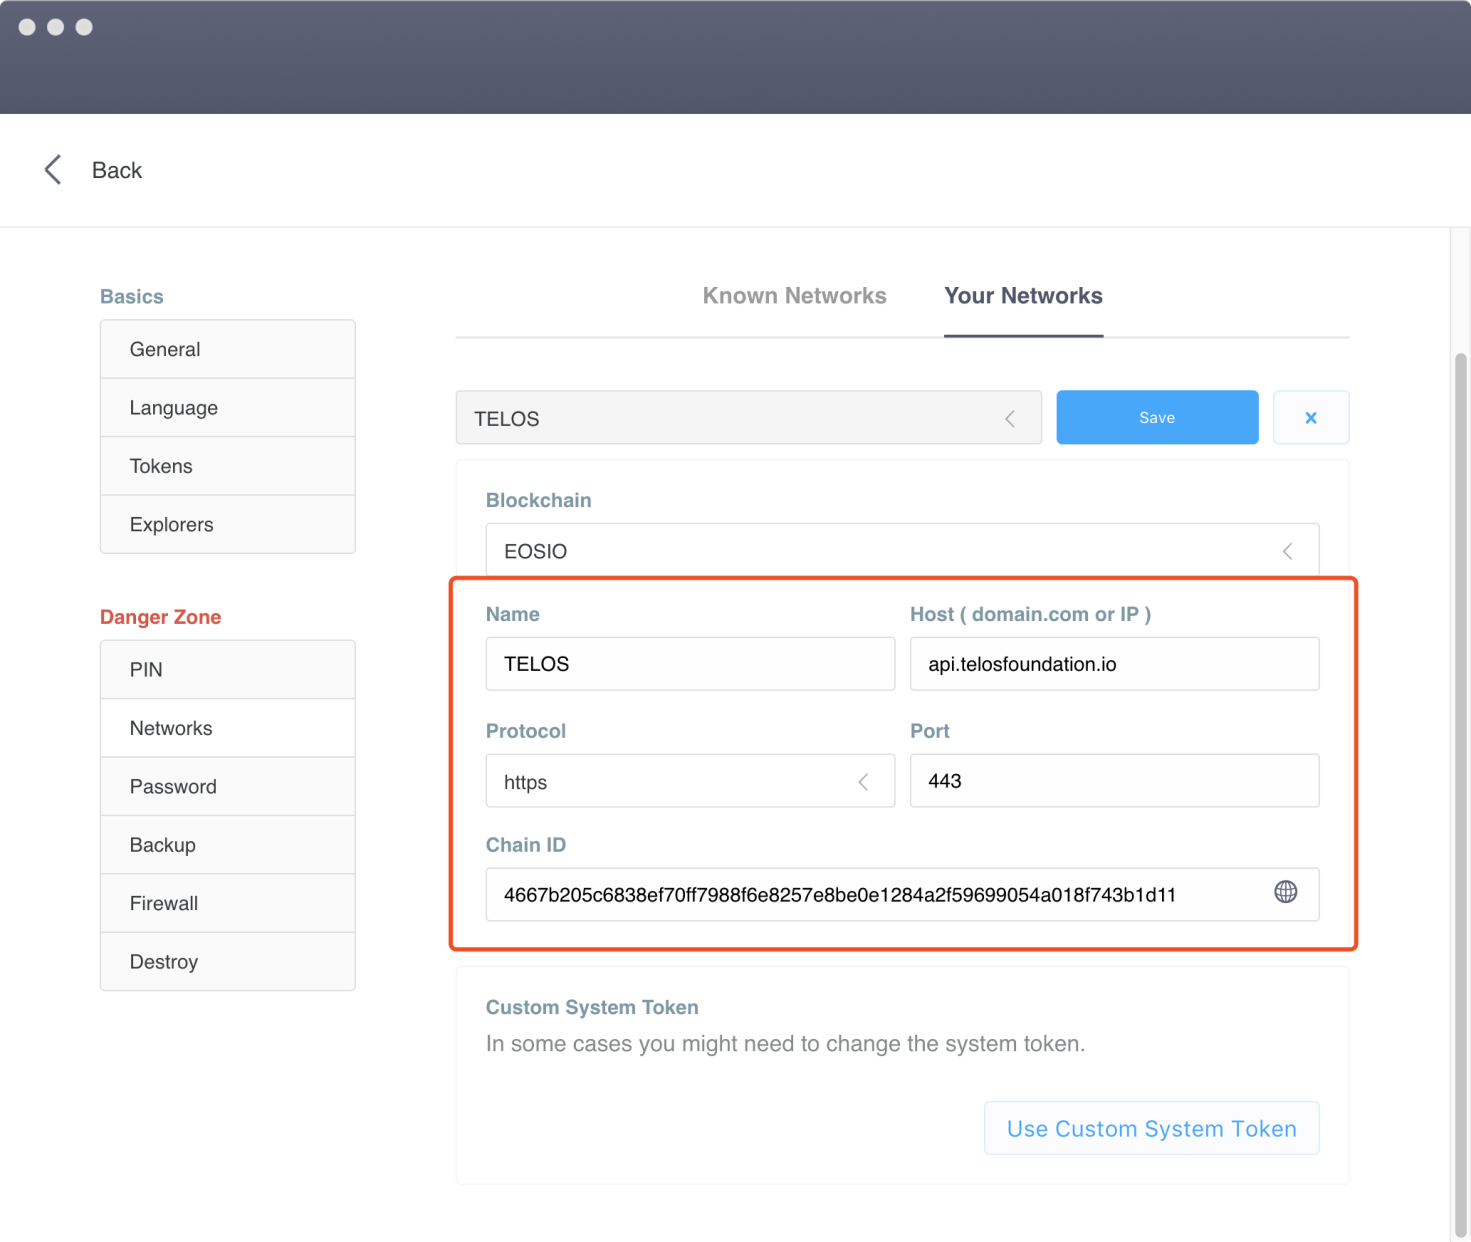Image resolution: width=1471 pixels, height=1242 pixels.
Task: Click the Blockchain label
Action: pos(538,500)
